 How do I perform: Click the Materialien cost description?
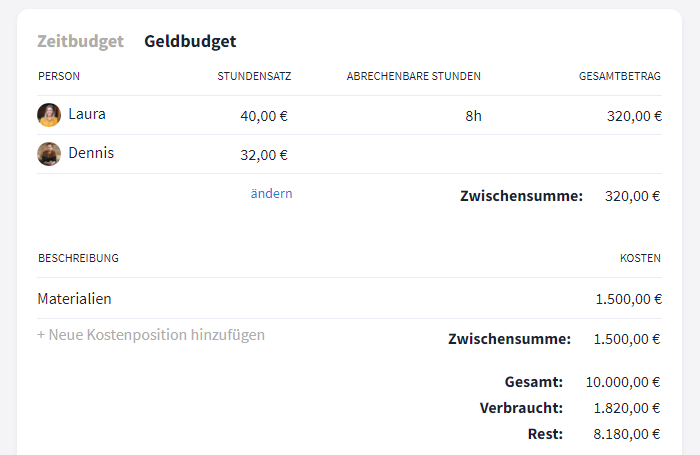(74, 298)
